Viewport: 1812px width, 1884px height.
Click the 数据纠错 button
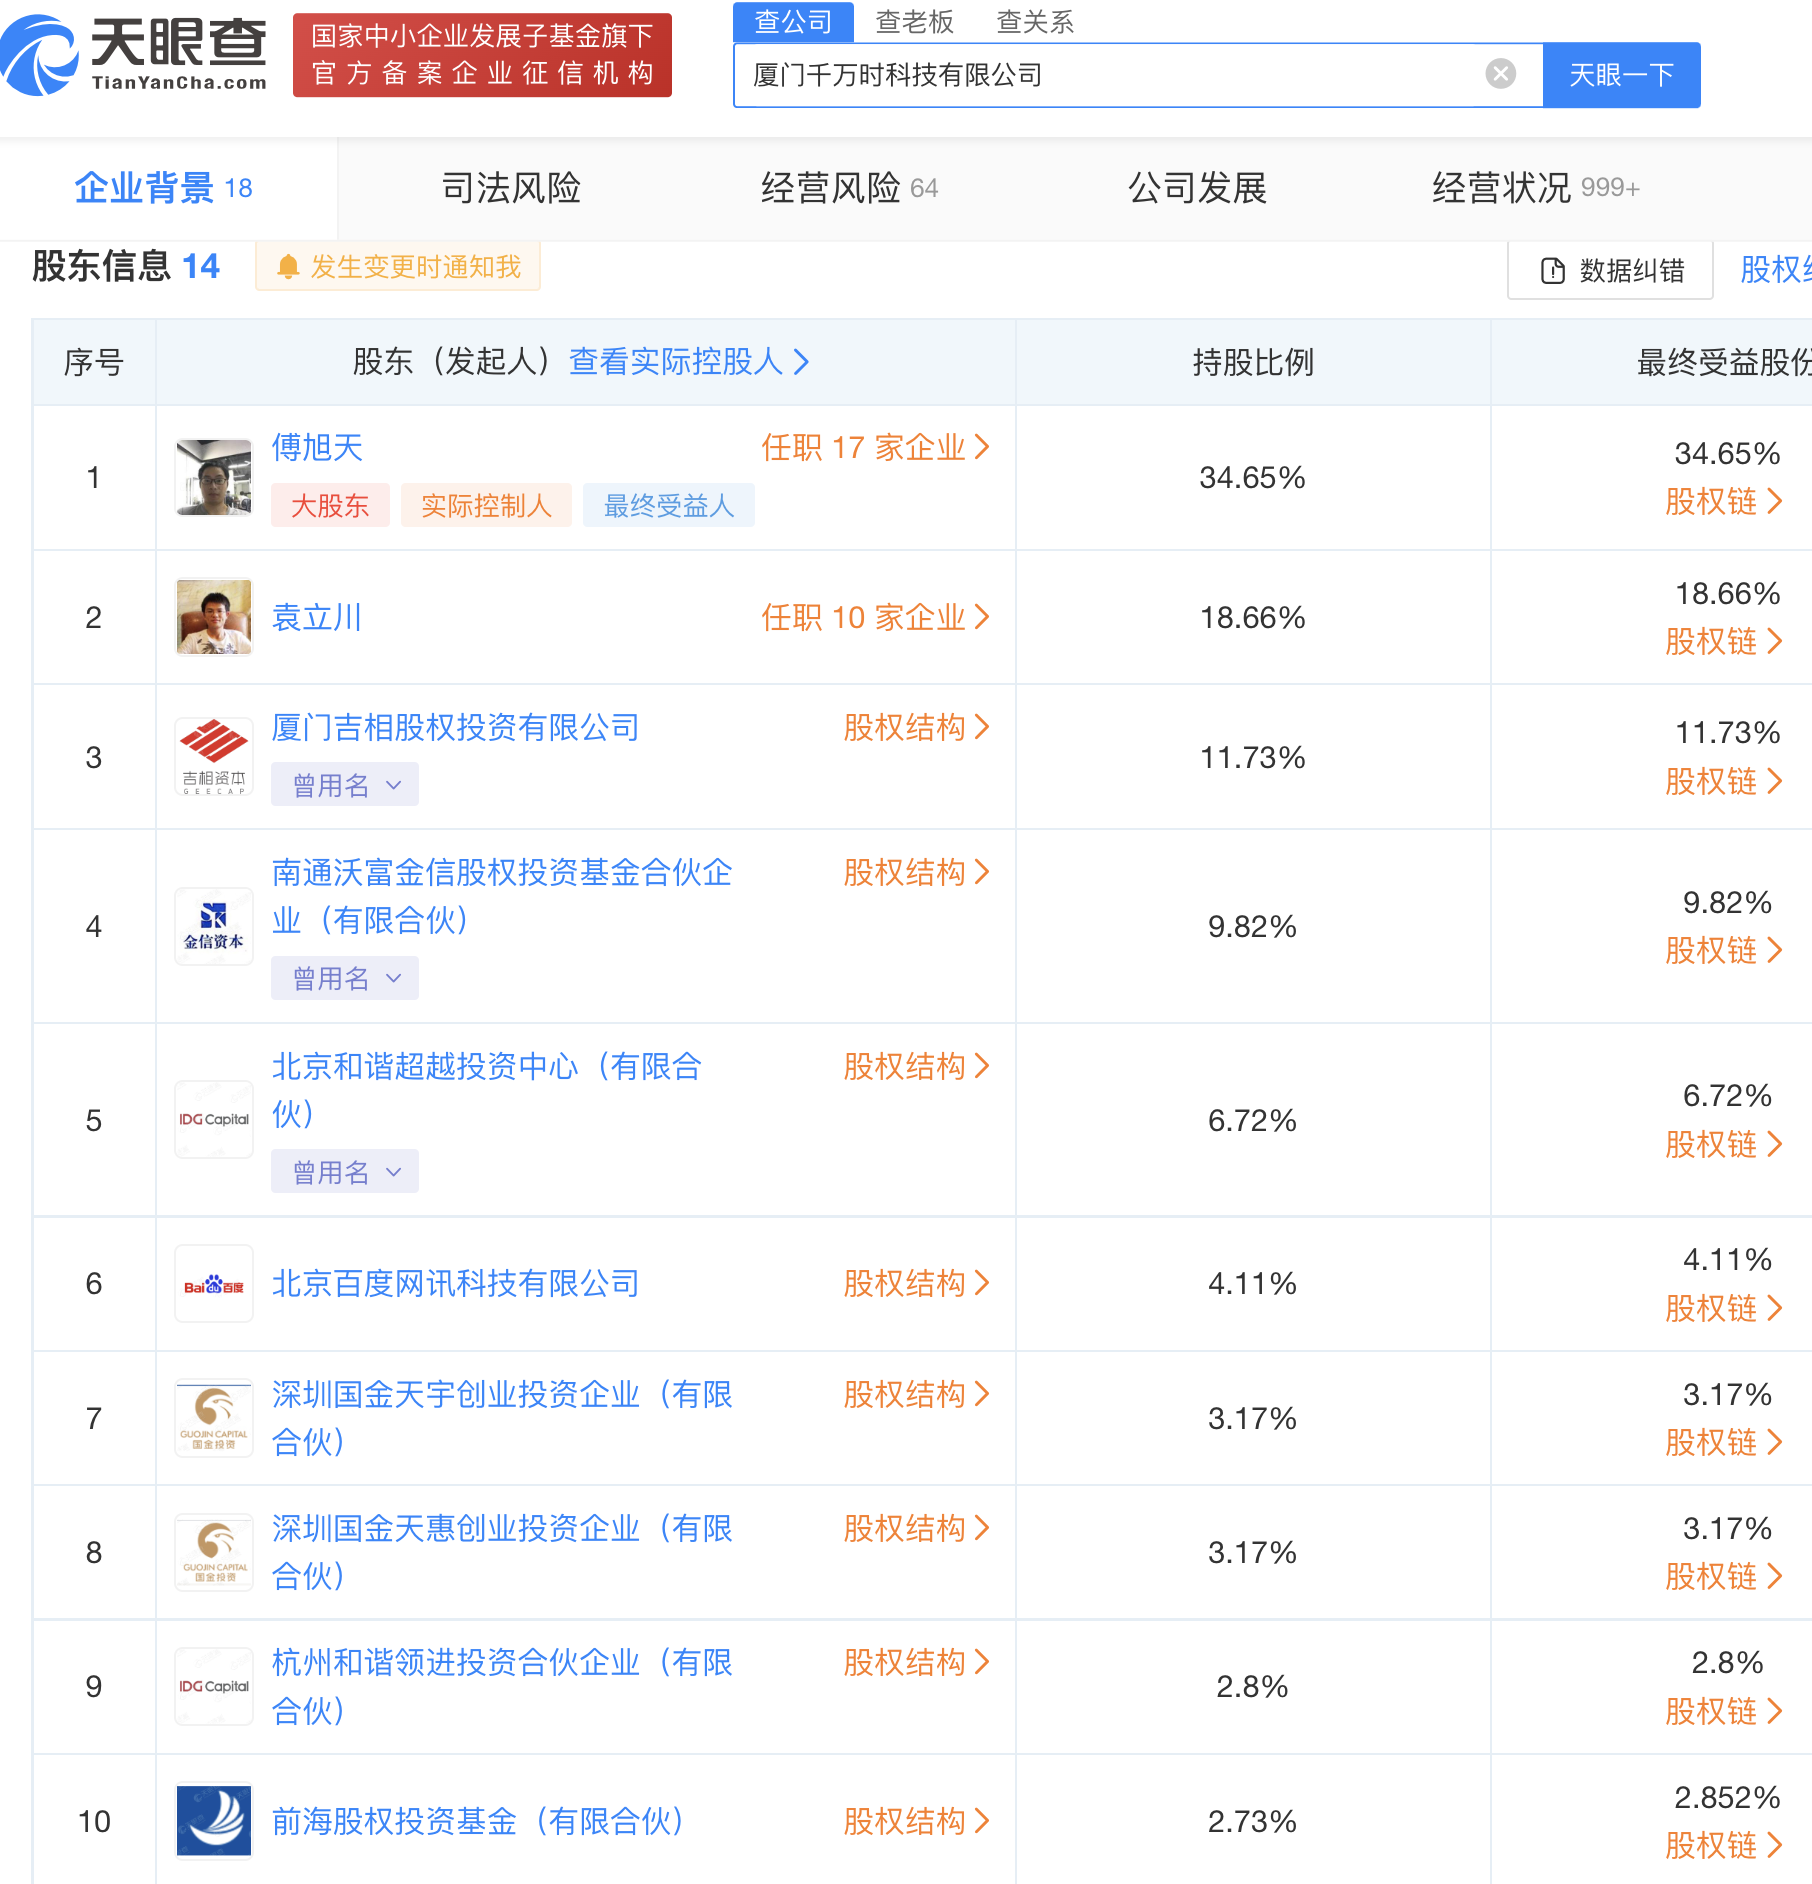click(x=1611, y=271)
